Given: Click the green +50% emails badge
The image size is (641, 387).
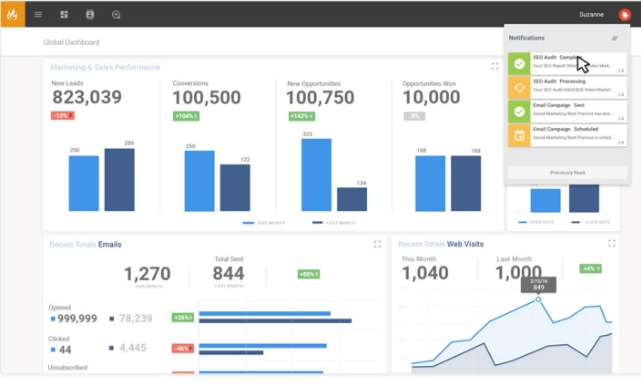Looking at the screenshot, I should [309, 274].
